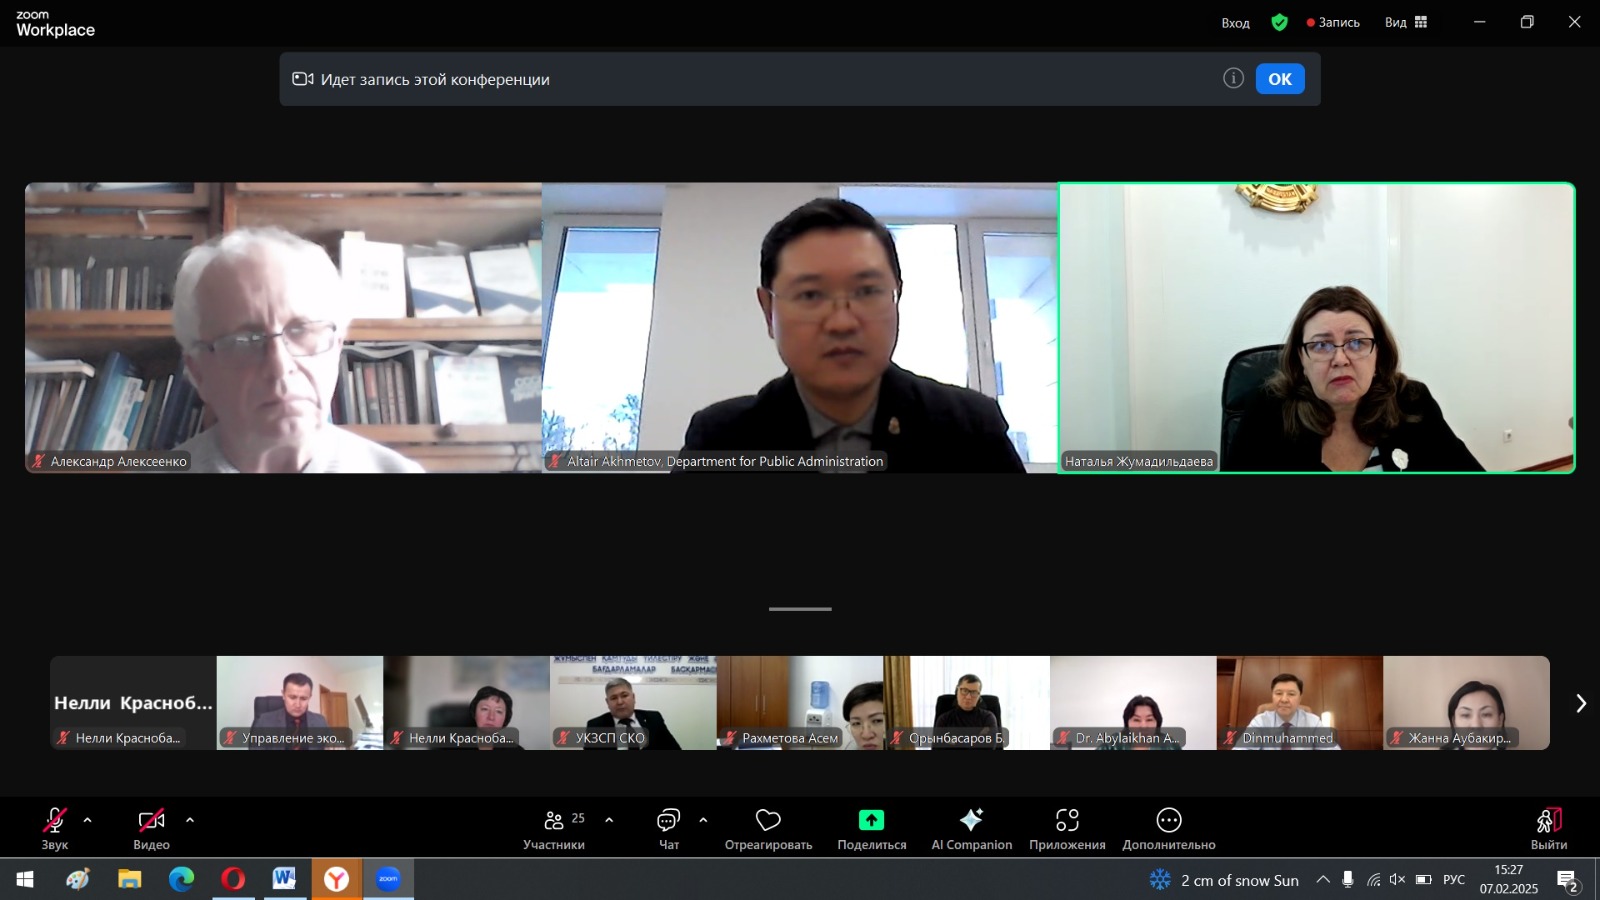The height and width of the screenshot is (900, 1600).
Task: Dismiss the recording notice with OK
Action: [1280, 79]
